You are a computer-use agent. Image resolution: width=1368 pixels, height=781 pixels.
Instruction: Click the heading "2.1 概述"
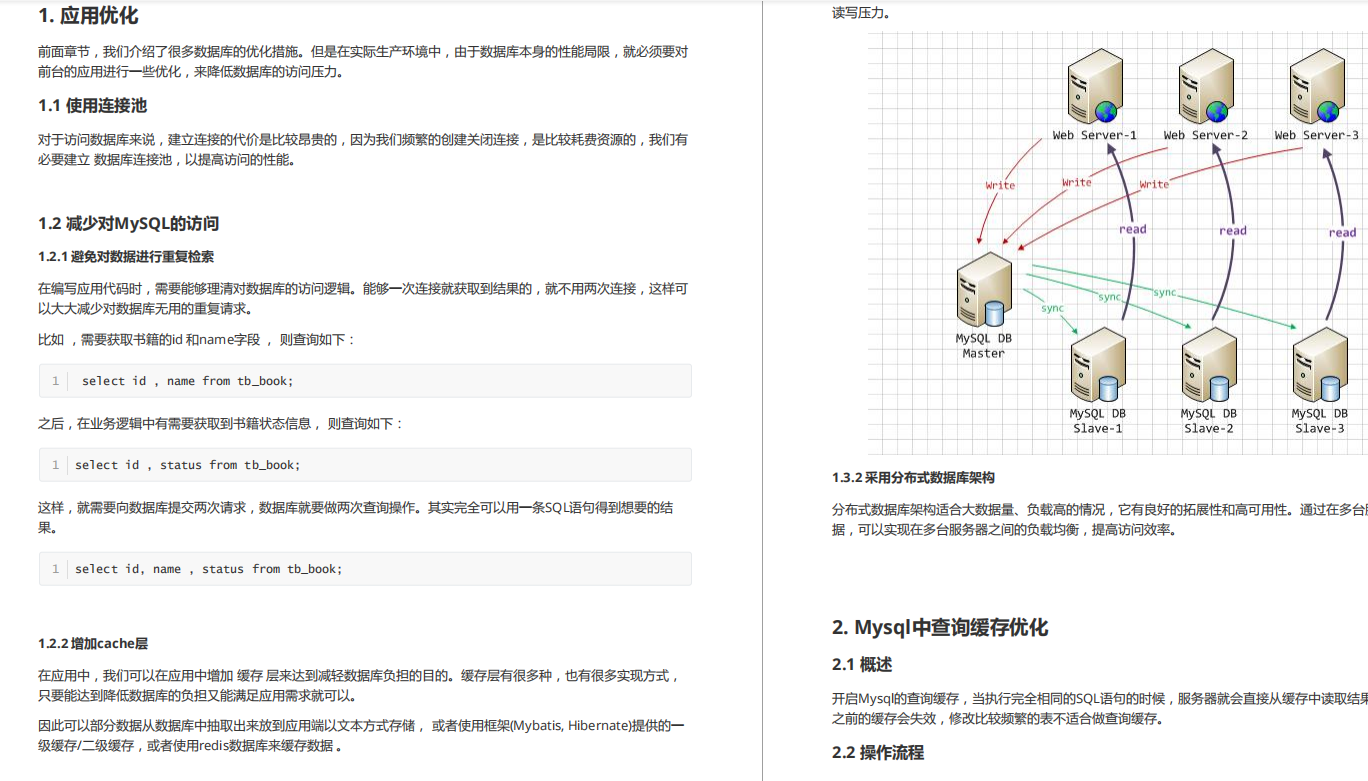[862, 664]
